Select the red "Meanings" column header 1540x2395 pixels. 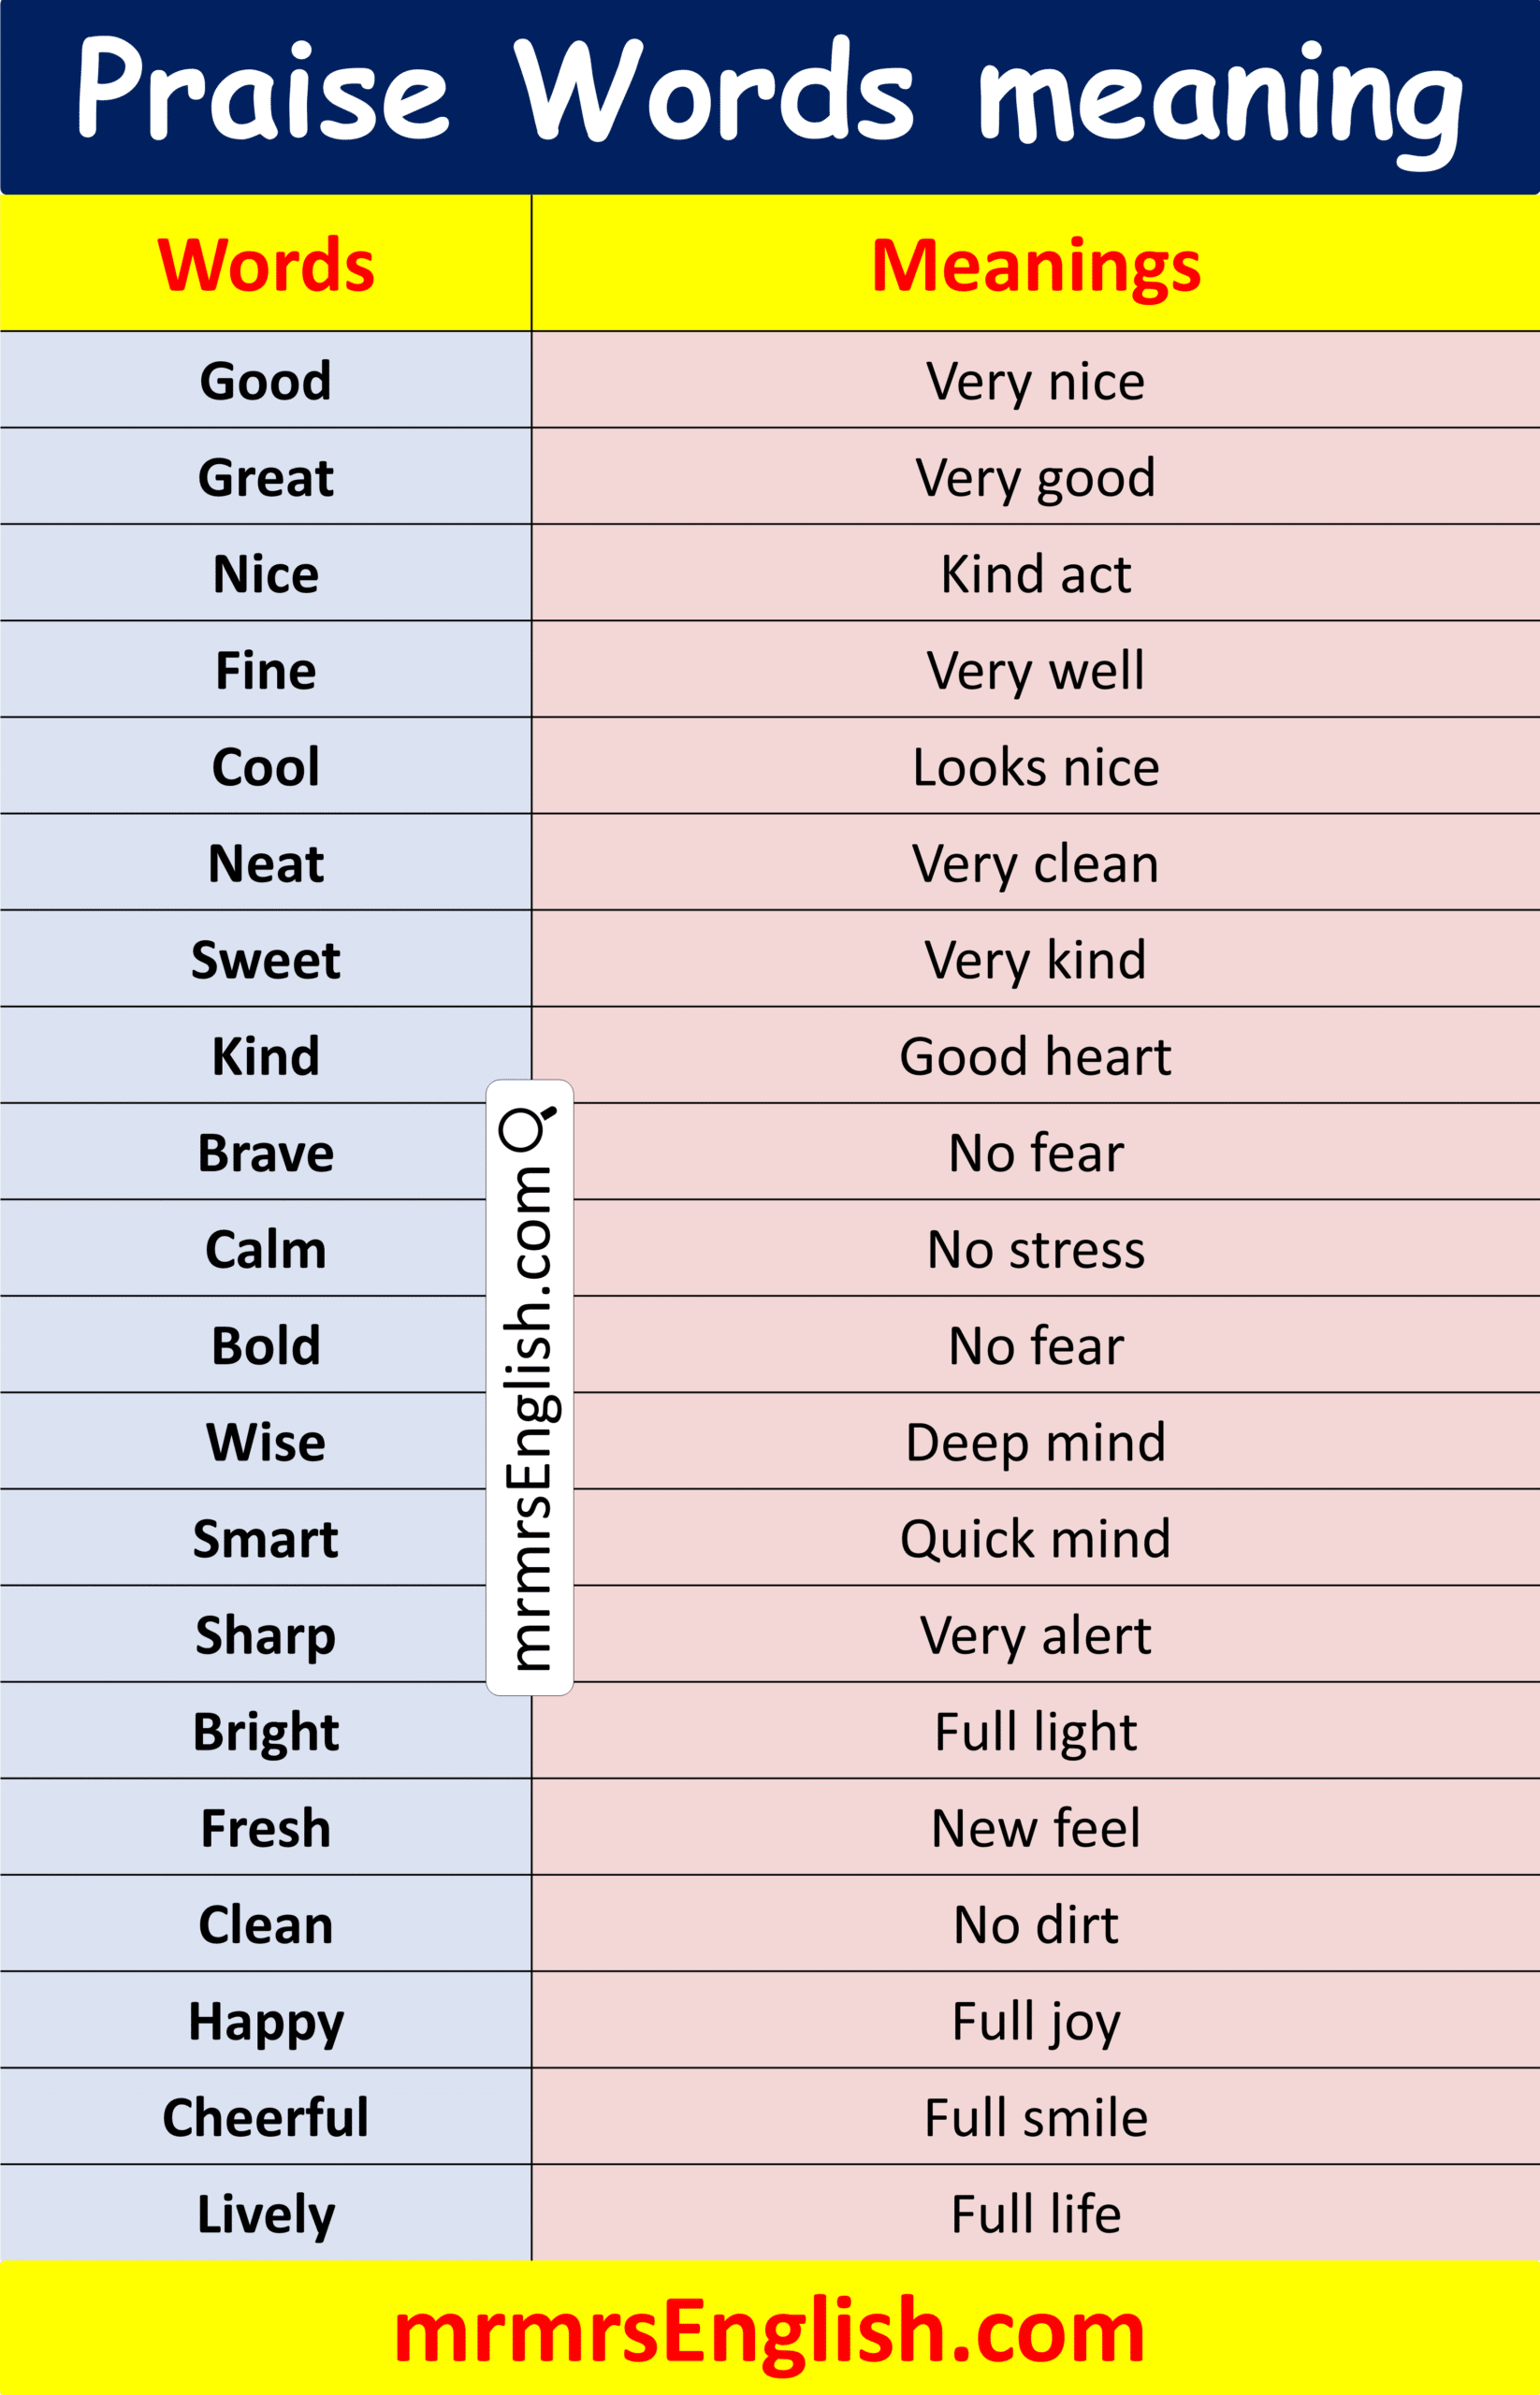pos(1035,266)
